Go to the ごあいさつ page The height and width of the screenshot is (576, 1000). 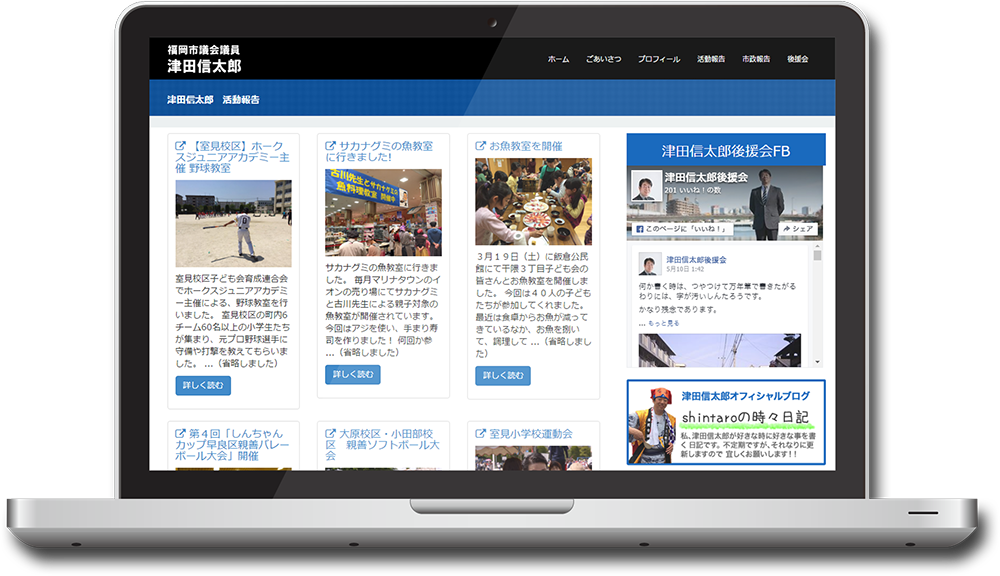604,59
